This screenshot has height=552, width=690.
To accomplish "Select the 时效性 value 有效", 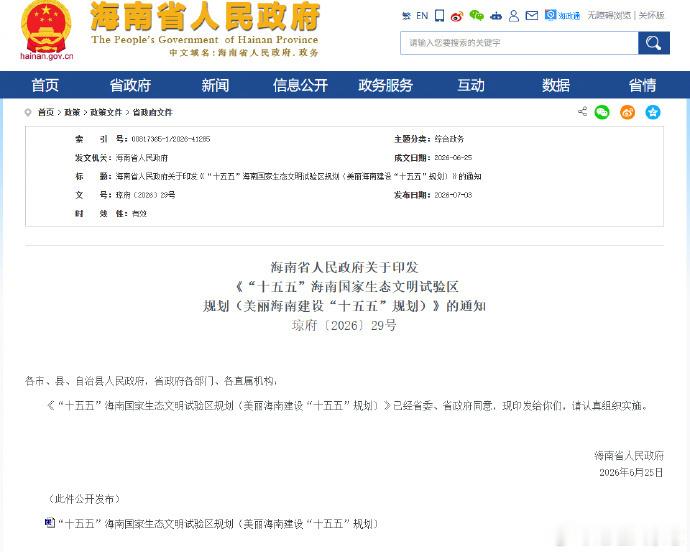I will pos(139,213).
